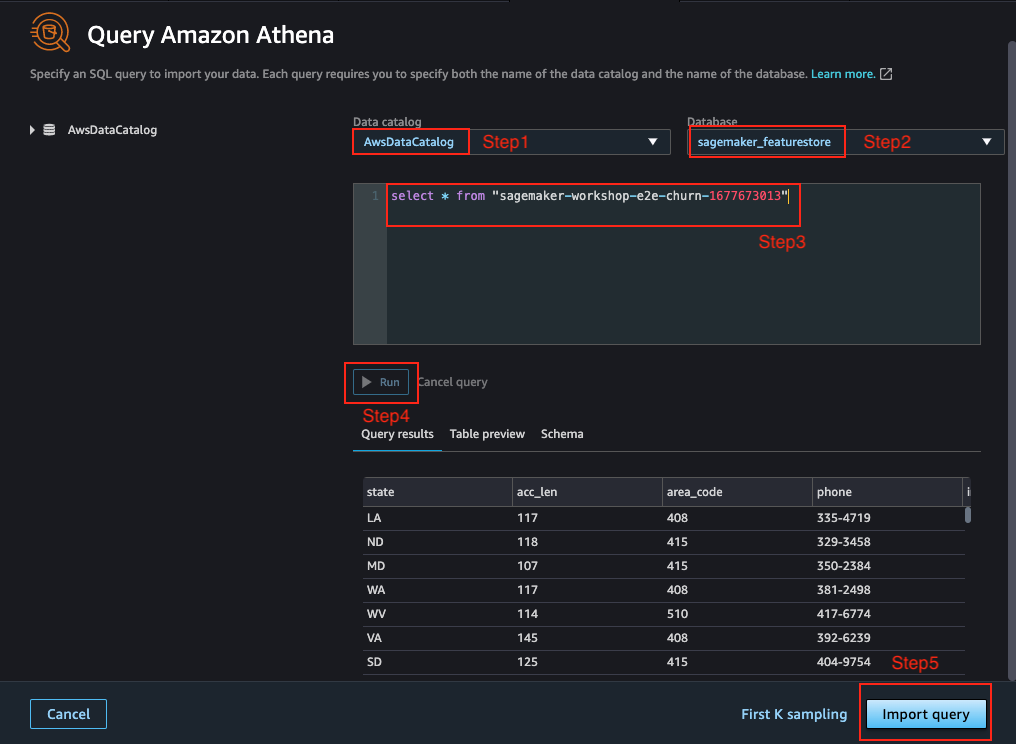Expand the AwsDataCatalog tree node
The image size is (1016, 744).
point(32,130)
